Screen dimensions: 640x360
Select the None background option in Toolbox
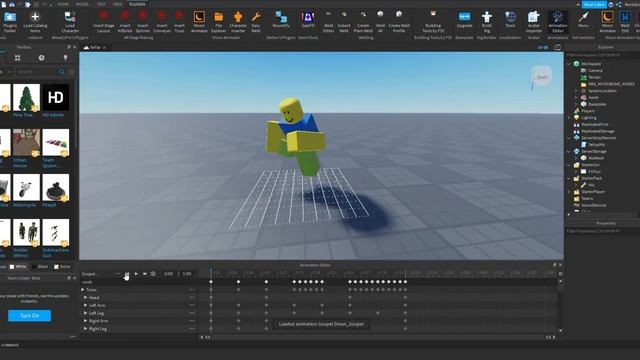pyautogui.click(x=62, y=267)
